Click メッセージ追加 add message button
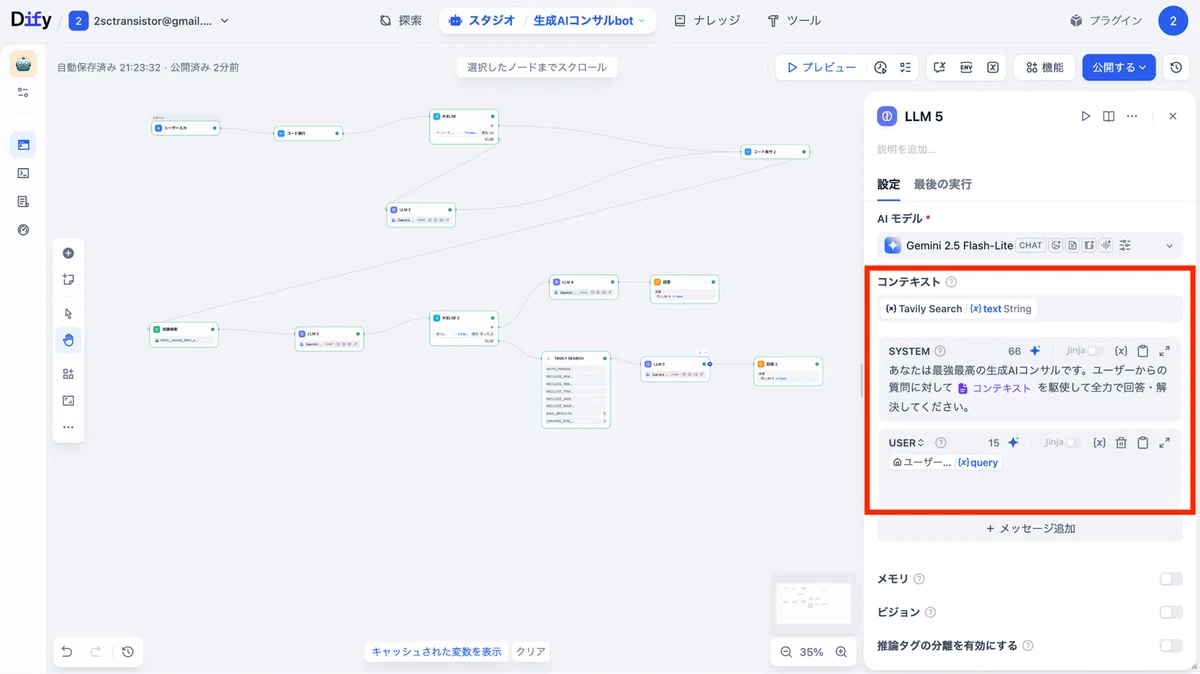Image resolution: width=1200 pixels, height=674 pixels. [1030, 528]
